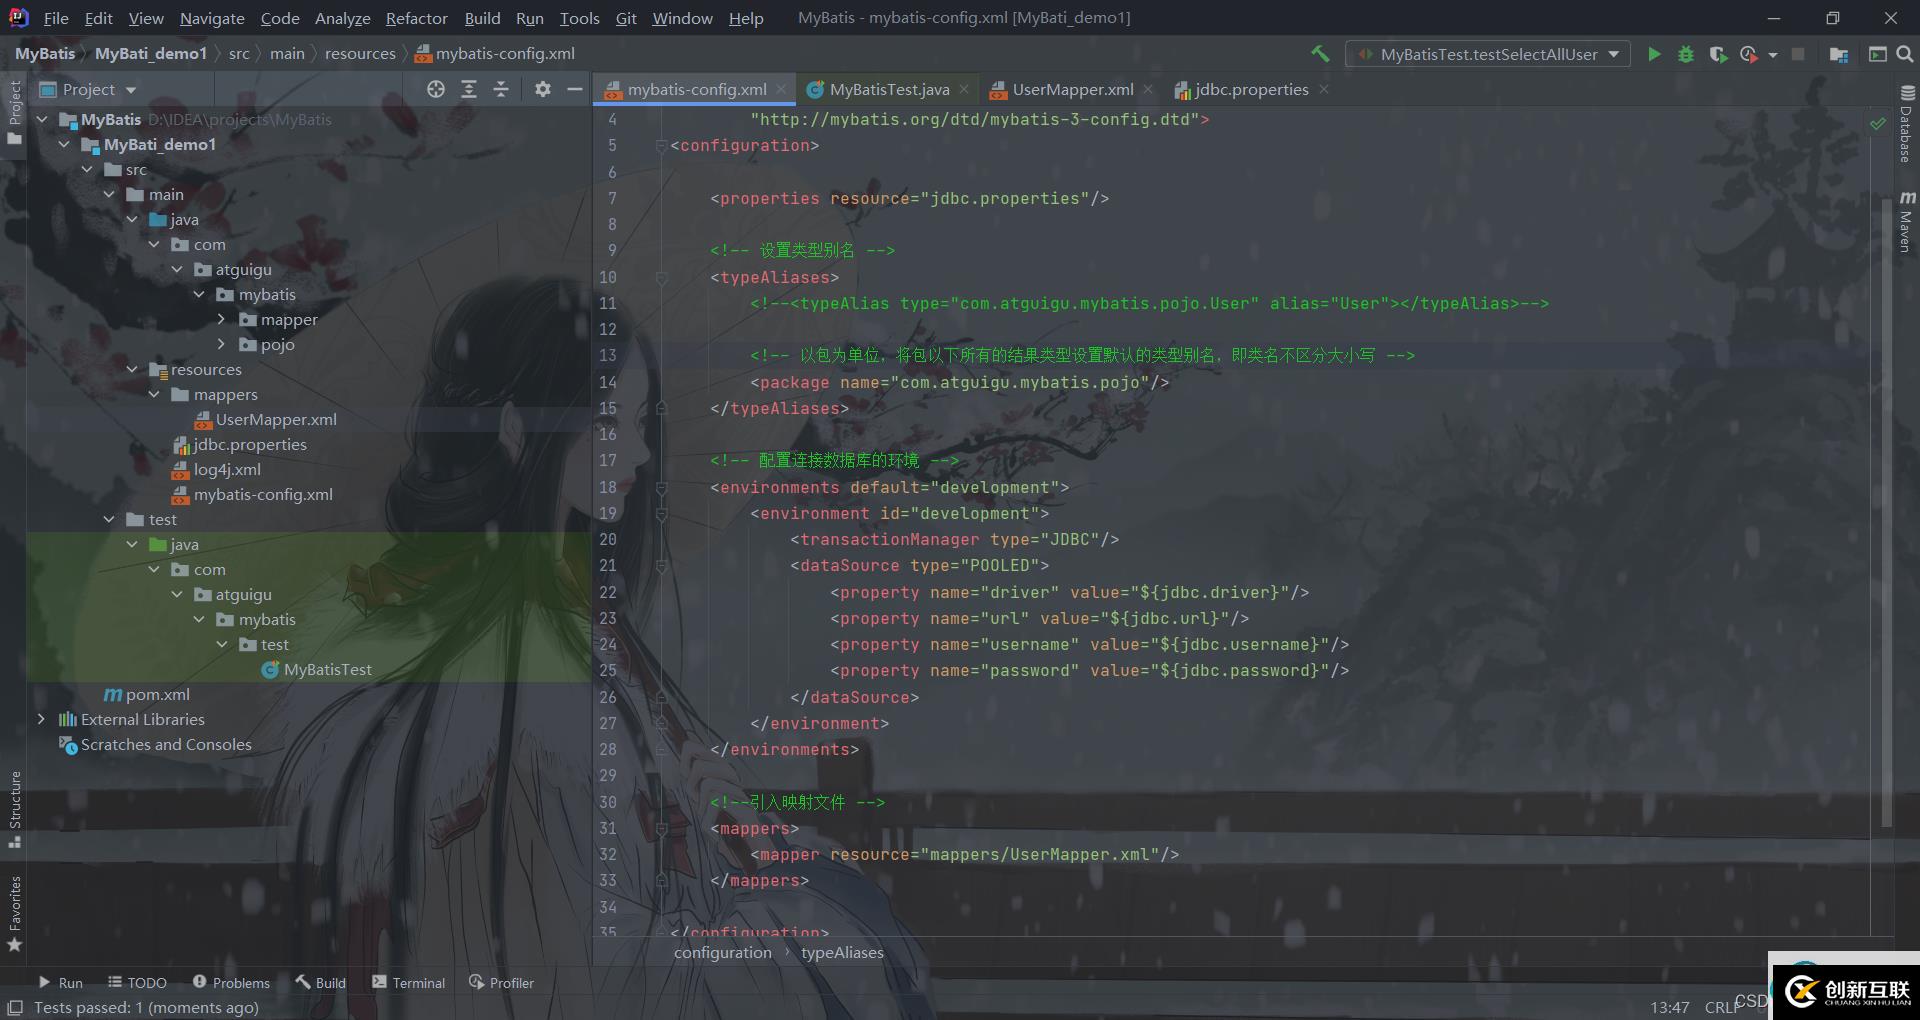Open the Git menu

626,18
